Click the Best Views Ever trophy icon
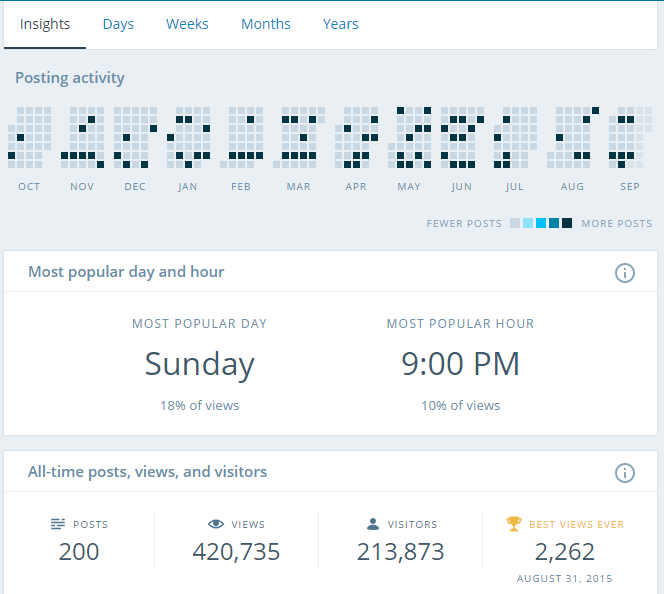This screenshot has height=594, width=664. coord(514,523)
